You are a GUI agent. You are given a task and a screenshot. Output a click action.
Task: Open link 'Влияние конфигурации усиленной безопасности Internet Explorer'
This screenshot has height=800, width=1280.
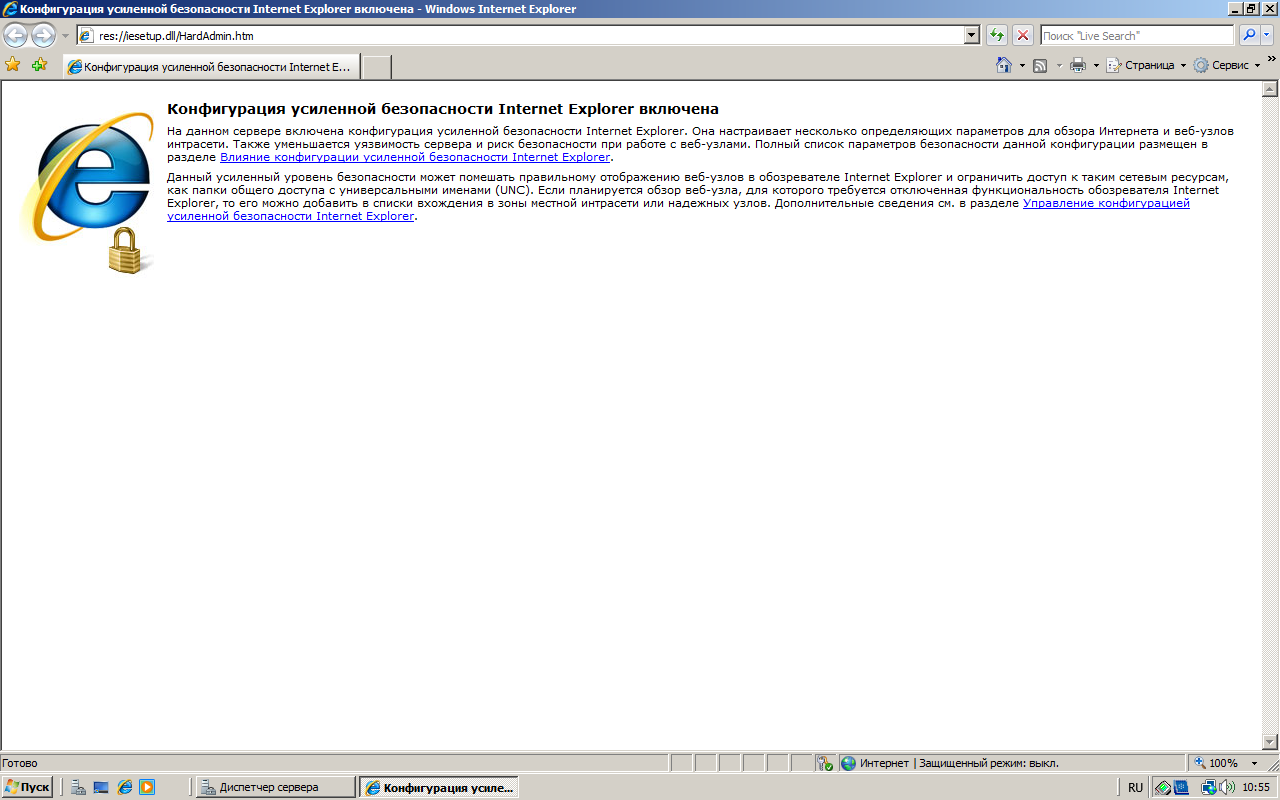[415, 157]
